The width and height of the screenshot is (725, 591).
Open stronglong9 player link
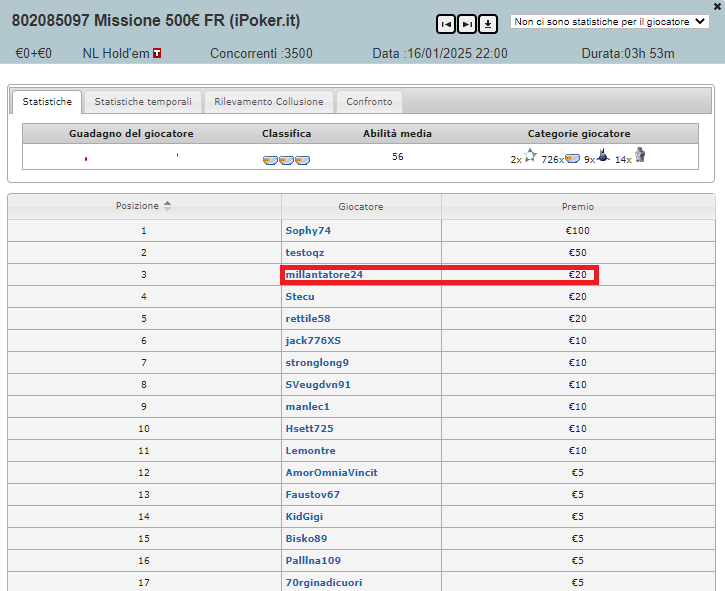[x=317, y=363]
